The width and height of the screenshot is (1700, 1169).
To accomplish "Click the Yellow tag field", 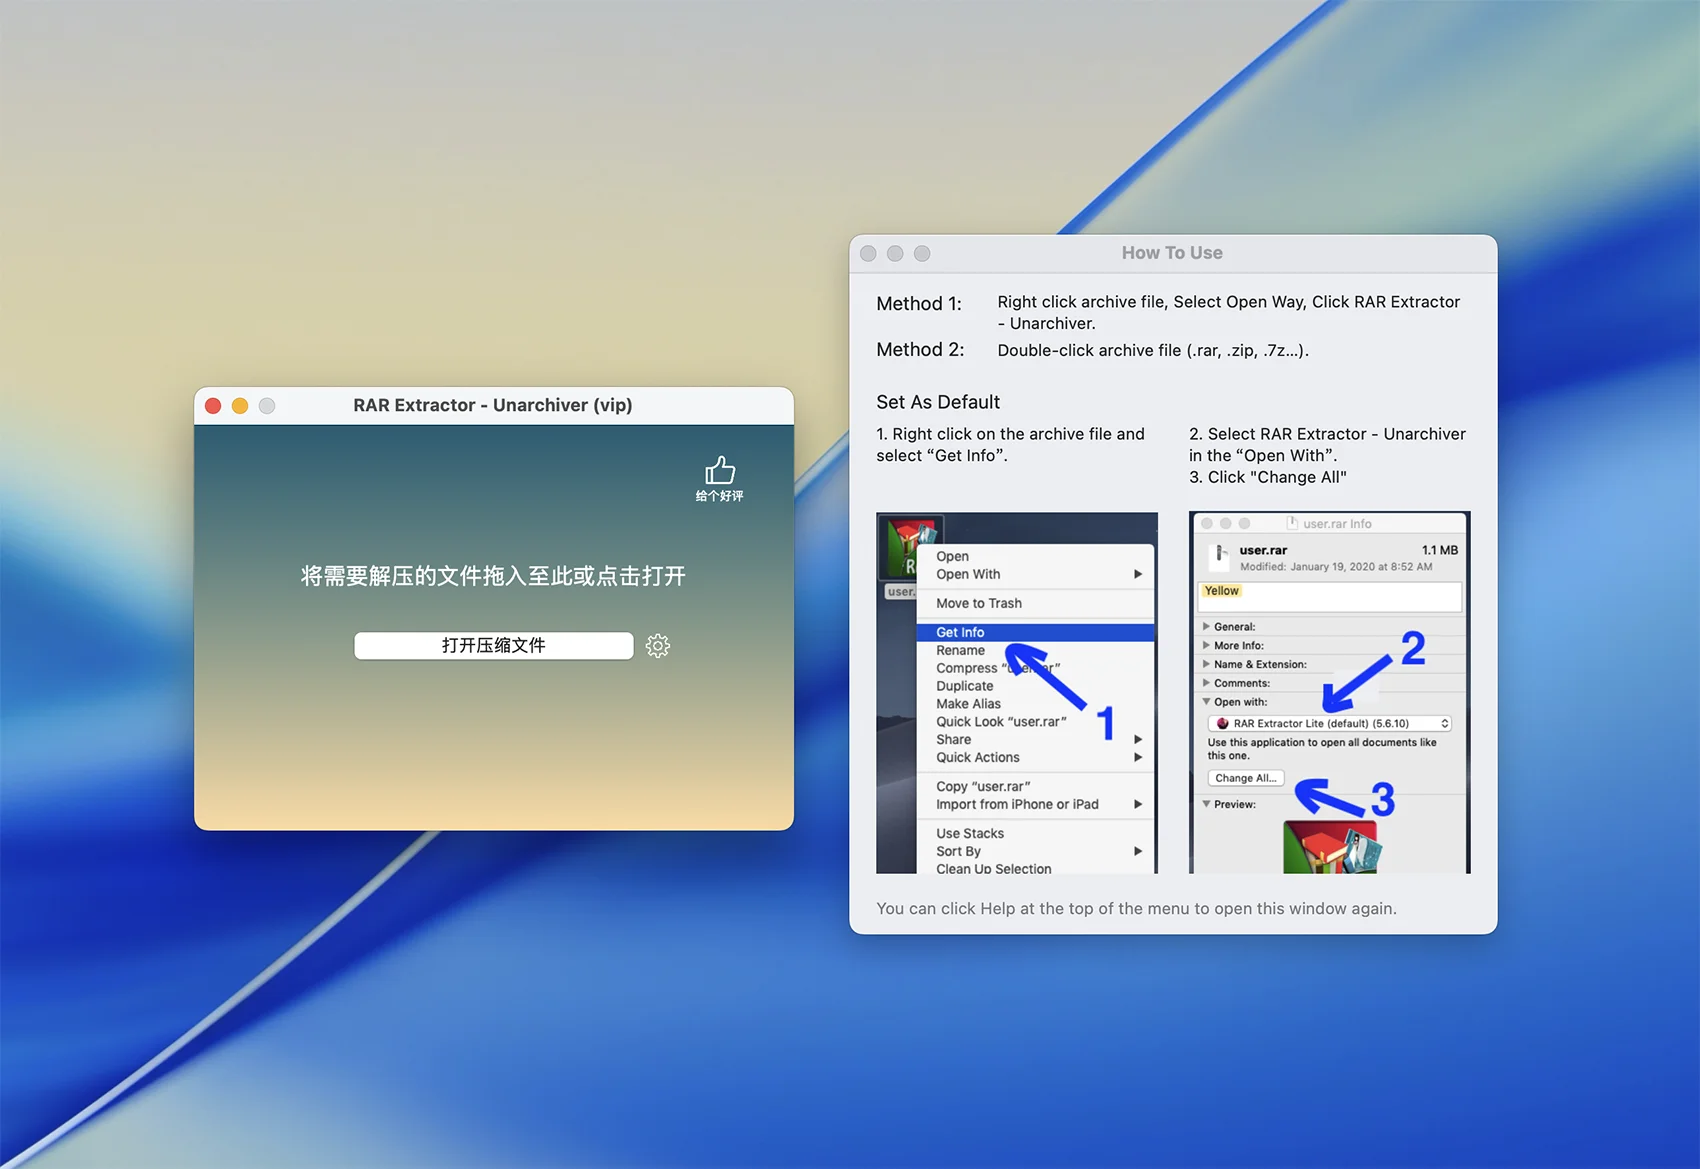I will point(1328,596).
